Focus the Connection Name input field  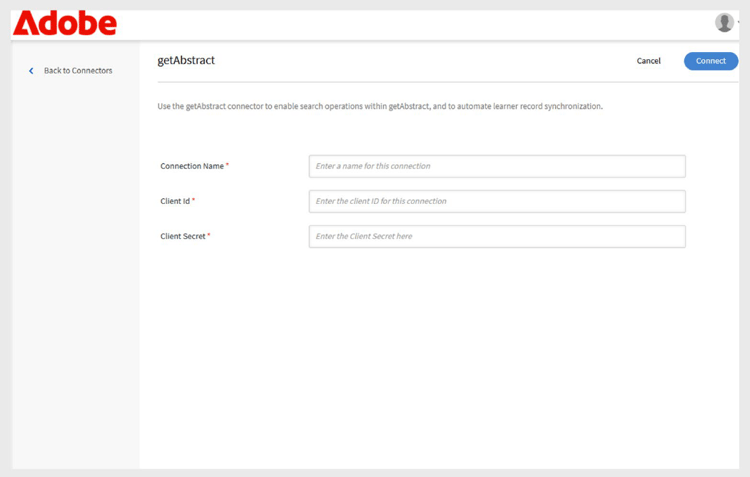click(x=497, y=166)
